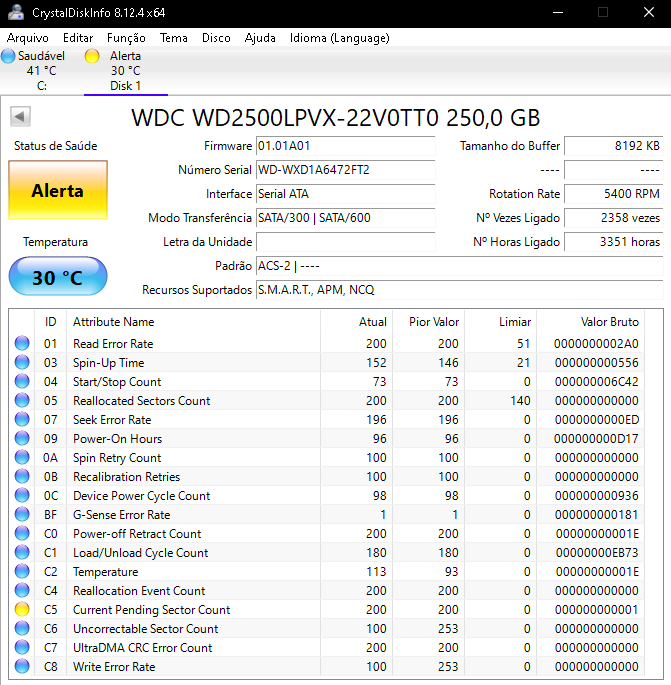The height and width of the screenshot is (685, 671).
Task: Minimize the CrystalDiskInfo window
Action: pyautogui.click(x=557, y=12)
